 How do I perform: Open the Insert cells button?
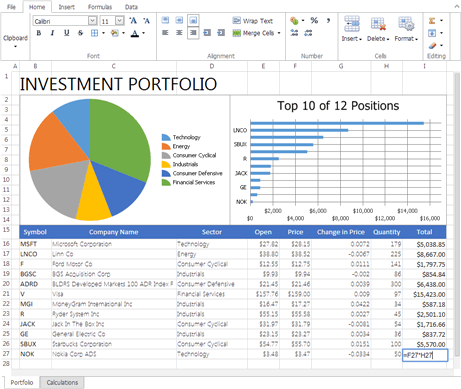click(352, 29)
